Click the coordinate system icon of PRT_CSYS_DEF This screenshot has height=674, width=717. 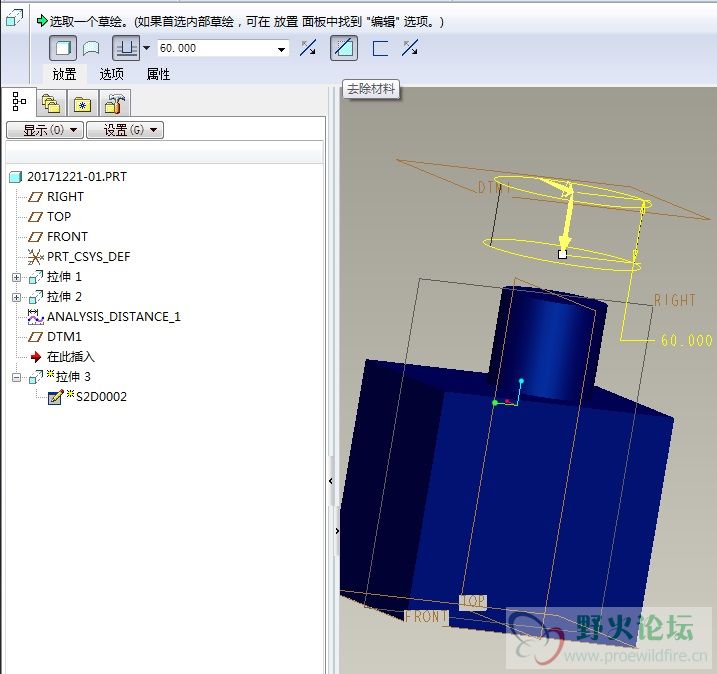35,257
